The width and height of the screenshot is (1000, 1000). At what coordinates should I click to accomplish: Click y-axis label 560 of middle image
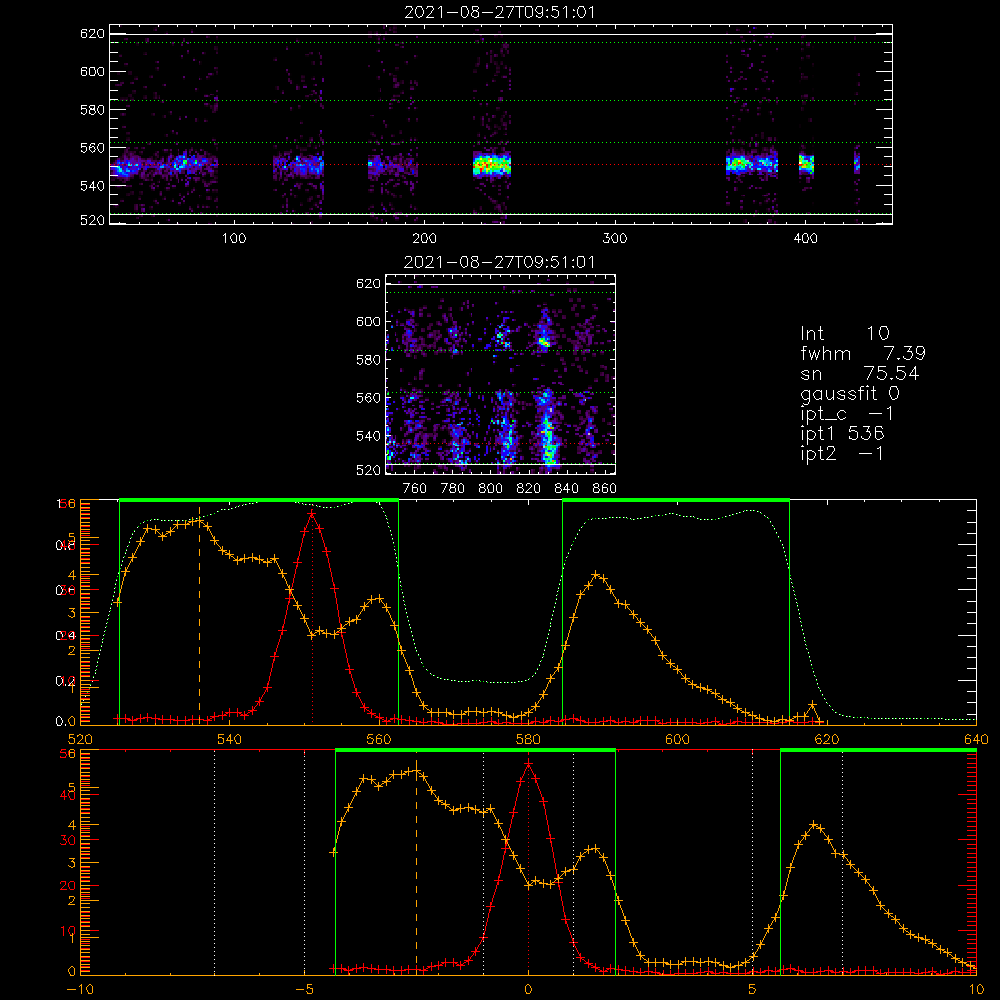click(368, 398)
